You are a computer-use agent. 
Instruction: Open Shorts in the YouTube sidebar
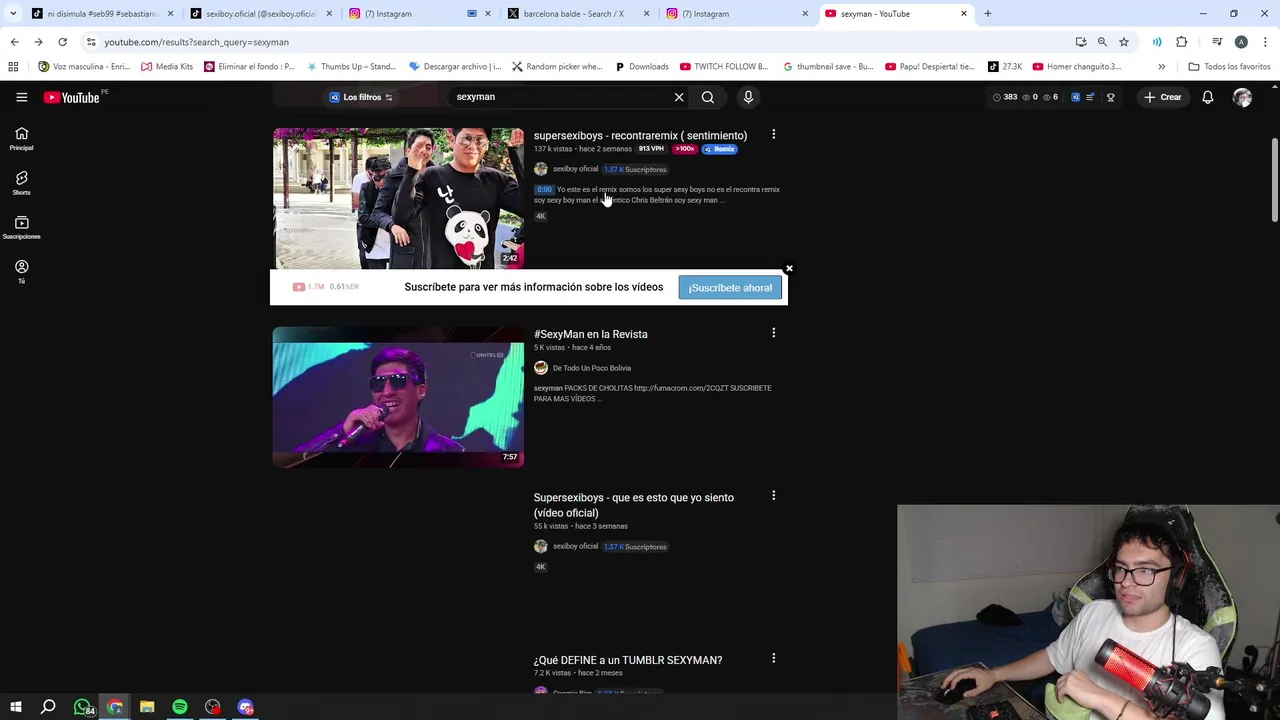[21, 183]
